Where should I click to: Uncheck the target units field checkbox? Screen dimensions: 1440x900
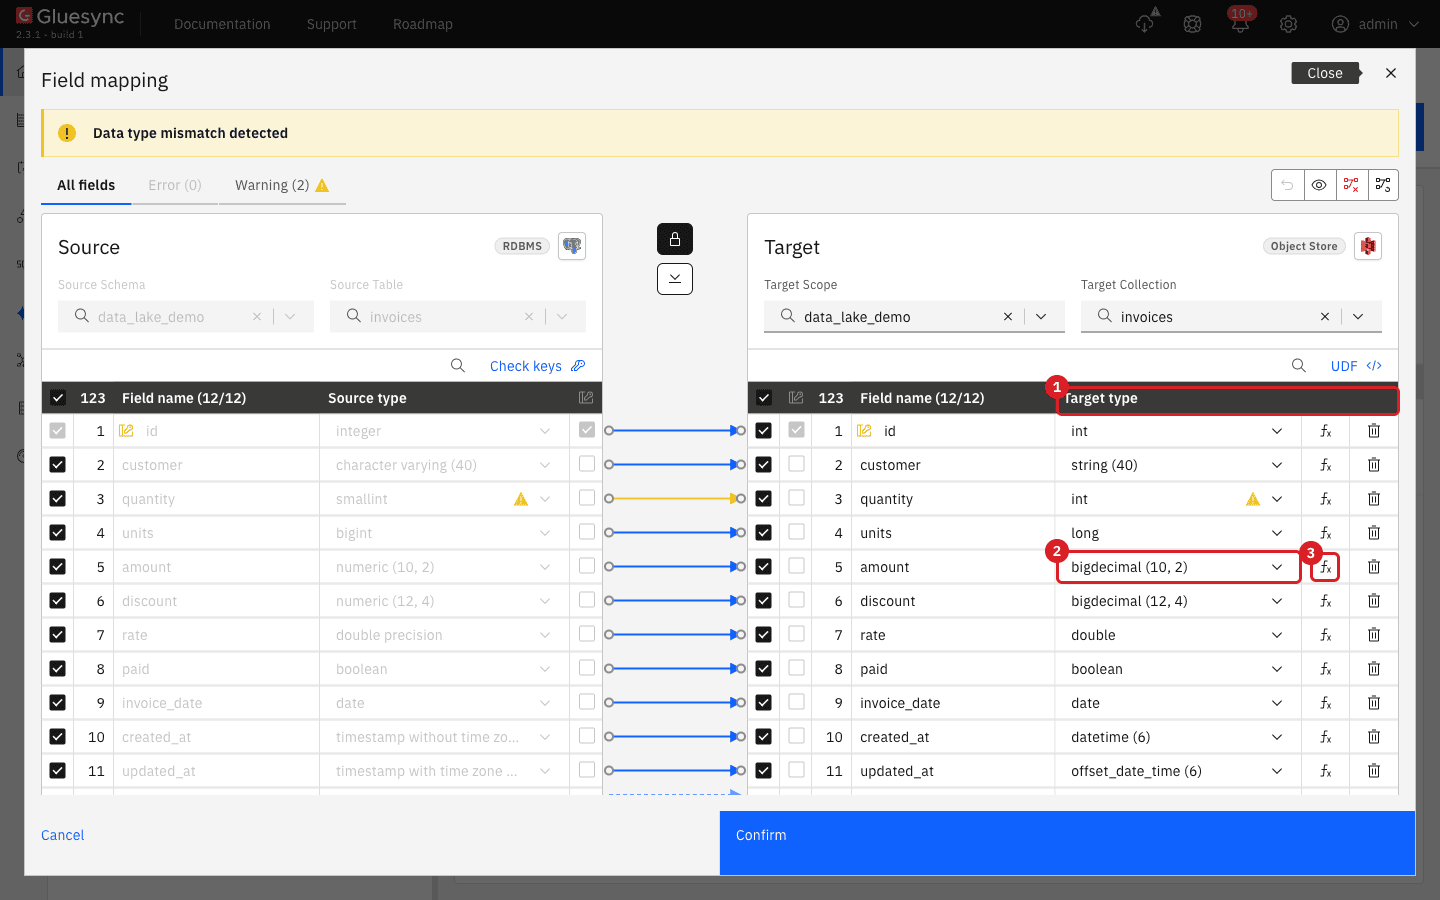click(x=764, y=533)
